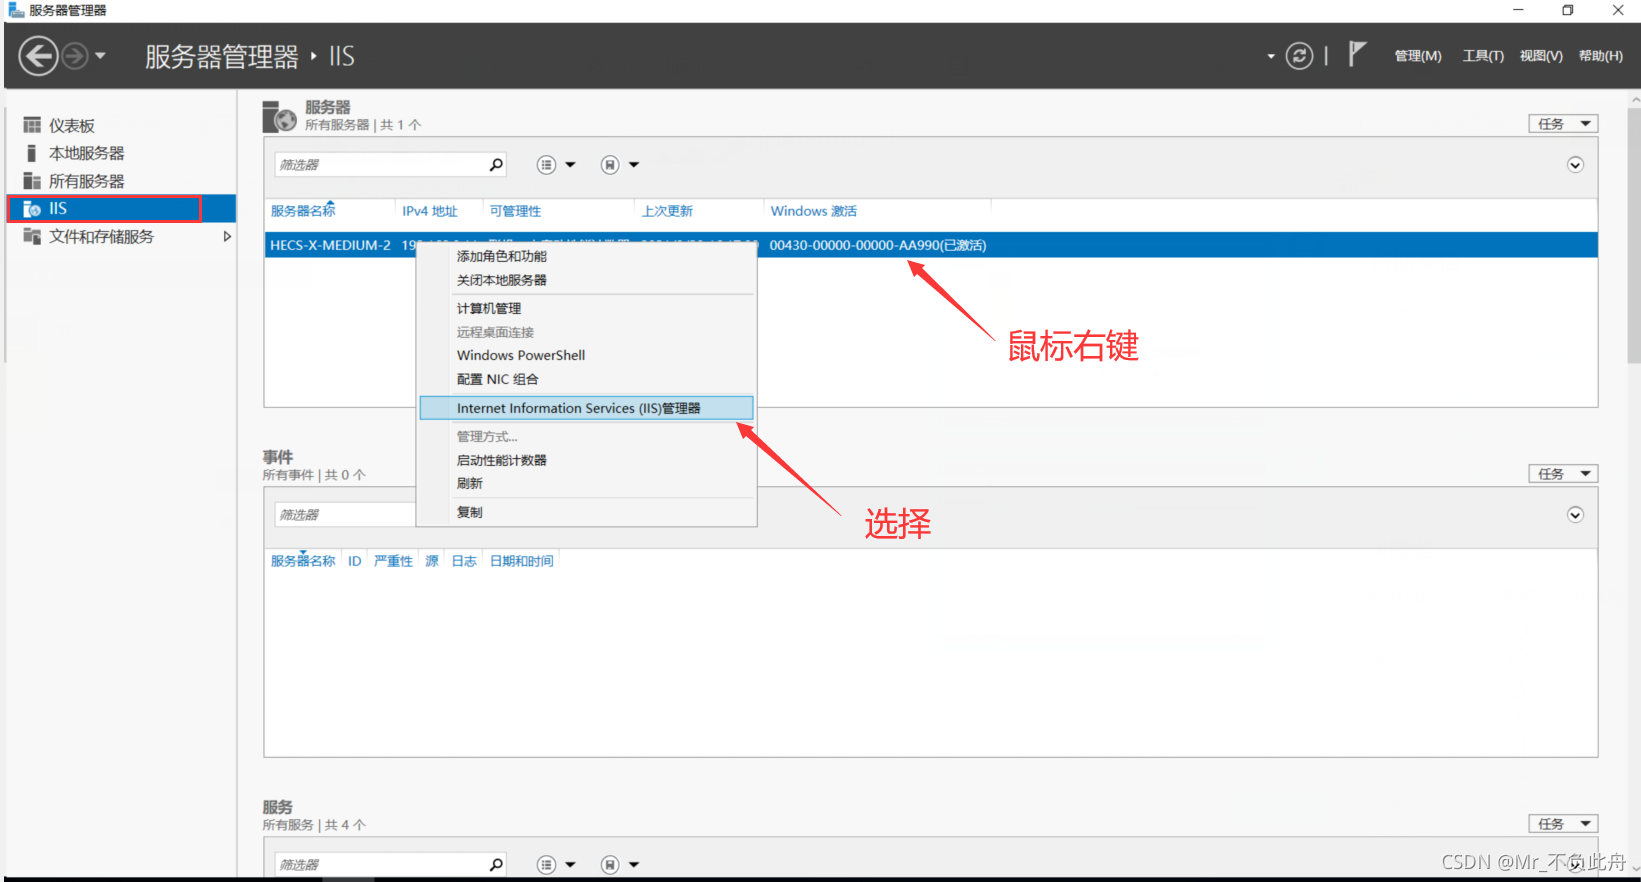This screenshot has height=882, width=1641.
Task: Expand the events filter chevron
Action: pos(1575,515)
